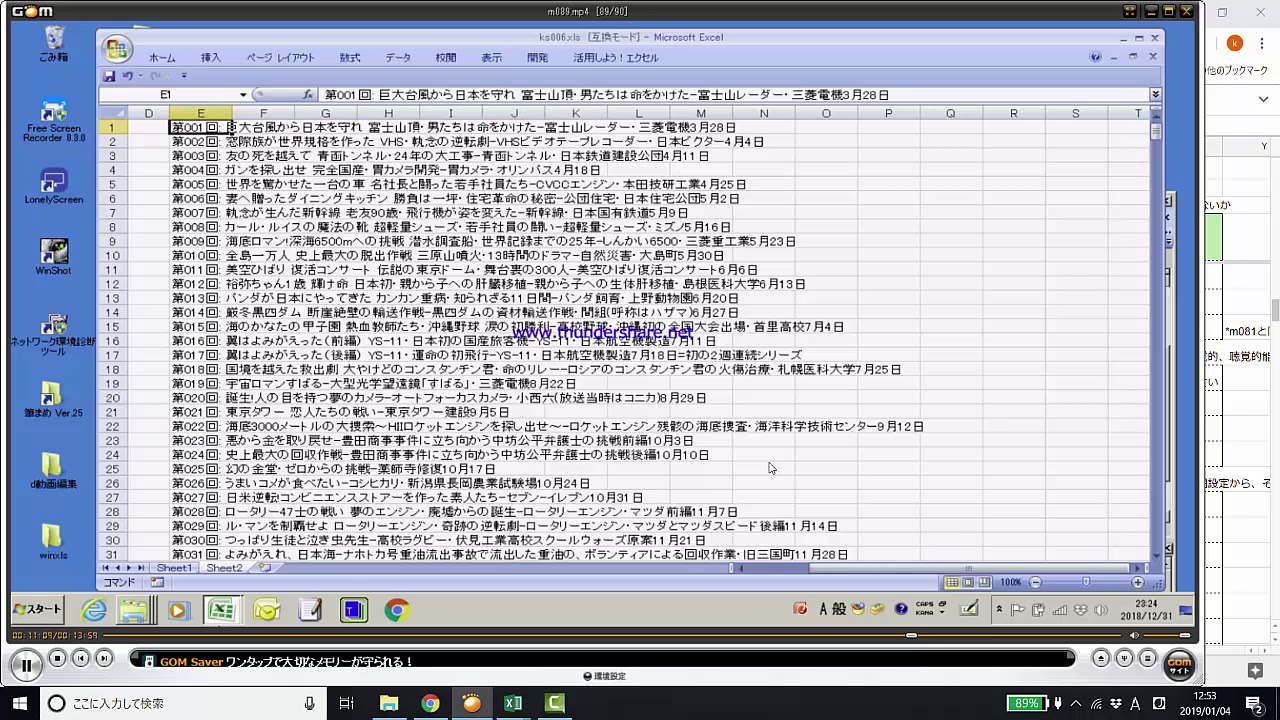Open the WinShot desktop shortcut
The width and height of the screenshot is (1280, 720).
tap(53, 257)
